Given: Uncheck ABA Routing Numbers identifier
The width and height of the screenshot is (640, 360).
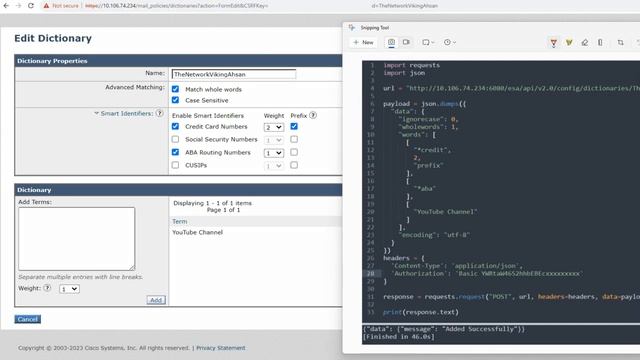Looking at the screenshot, I should point(176,152).
